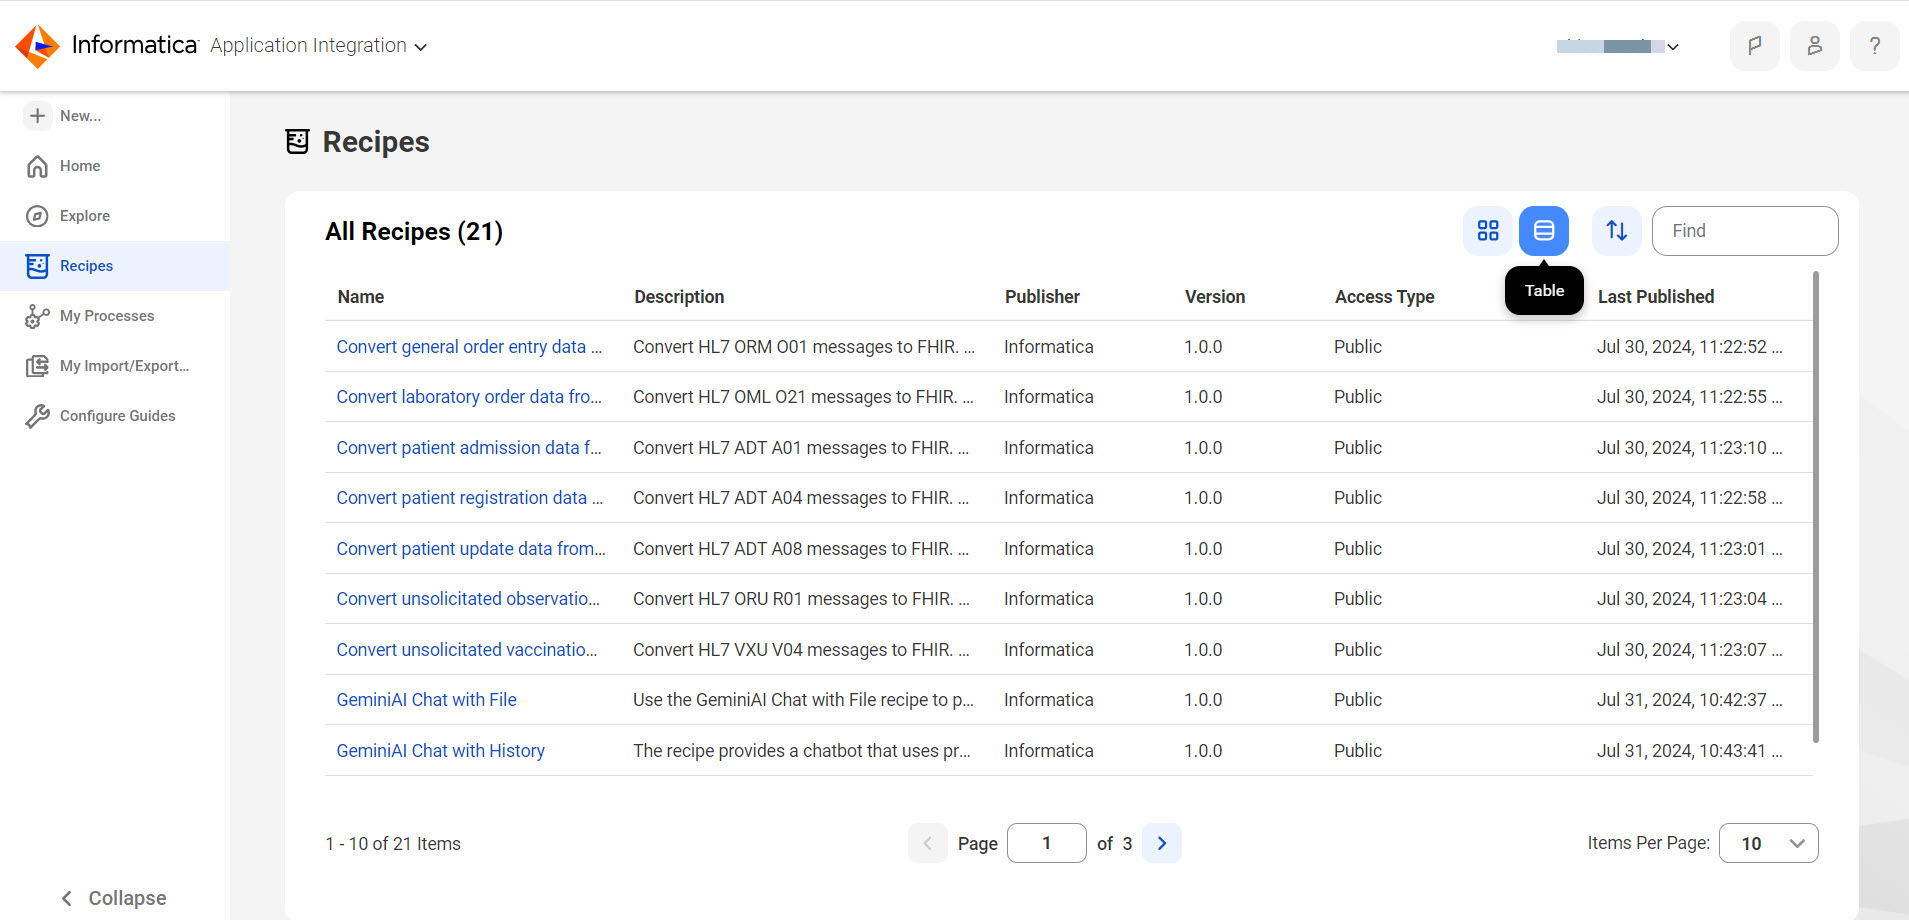Click the Recipes sidebar icon
The height and width of the screenshot is (920, 1909).
tap(37, 266)
